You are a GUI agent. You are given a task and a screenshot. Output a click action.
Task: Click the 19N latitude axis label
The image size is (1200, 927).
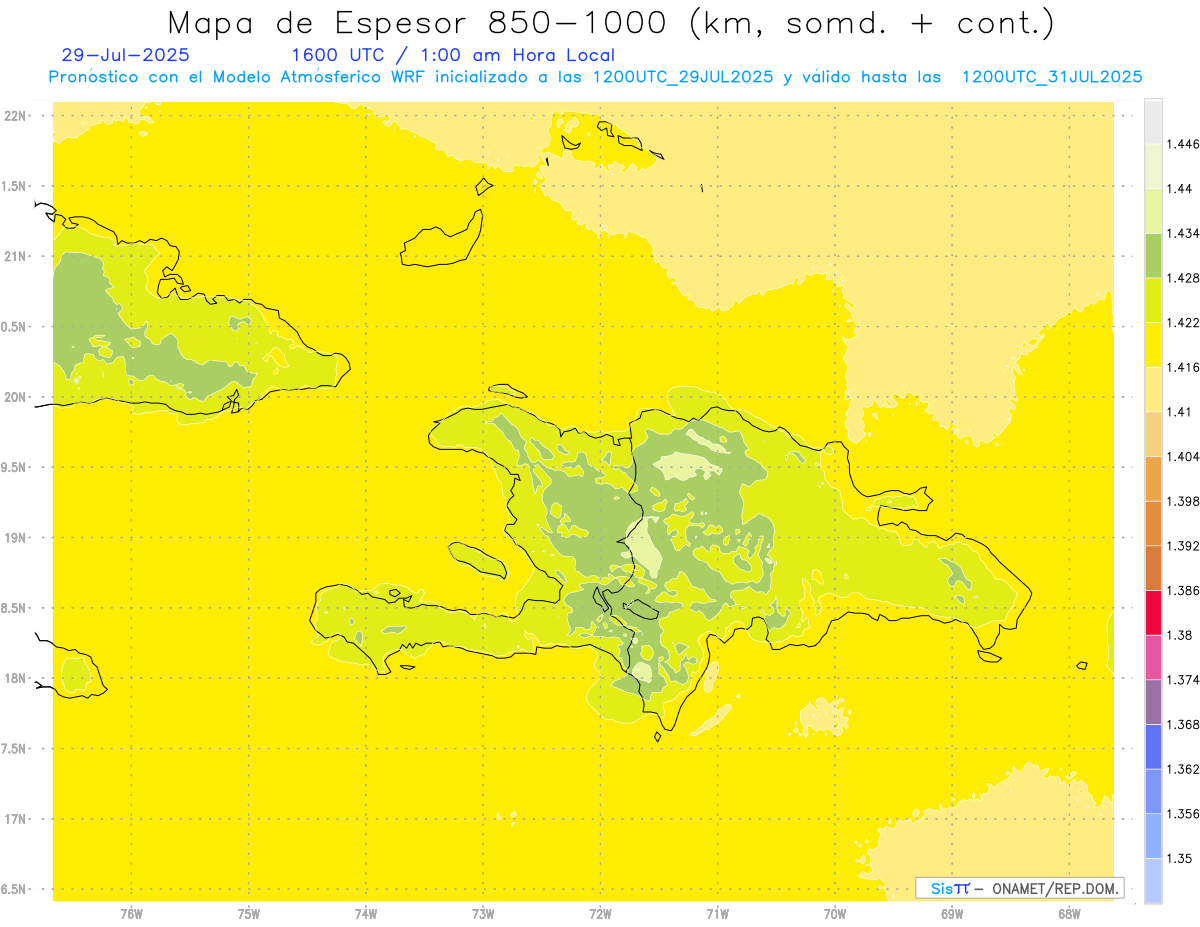coord(15,537)
